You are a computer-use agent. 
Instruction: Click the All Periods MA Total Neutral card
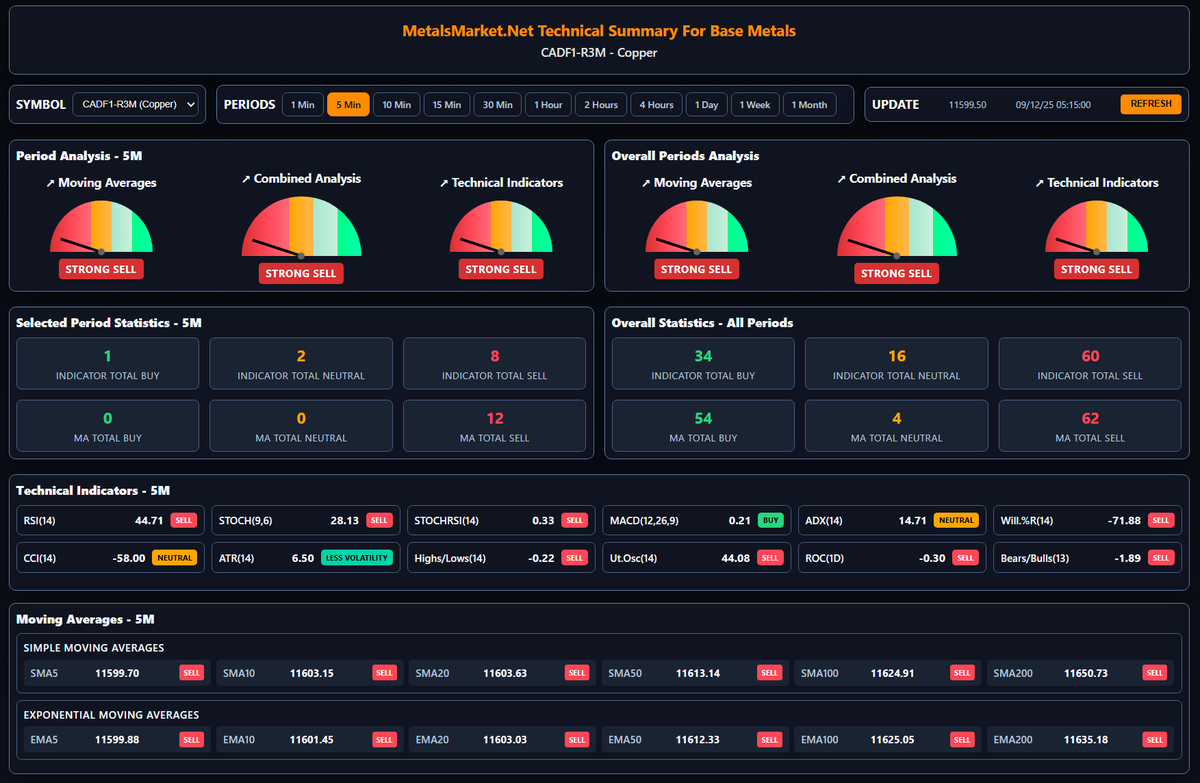(x=897, y=425)
